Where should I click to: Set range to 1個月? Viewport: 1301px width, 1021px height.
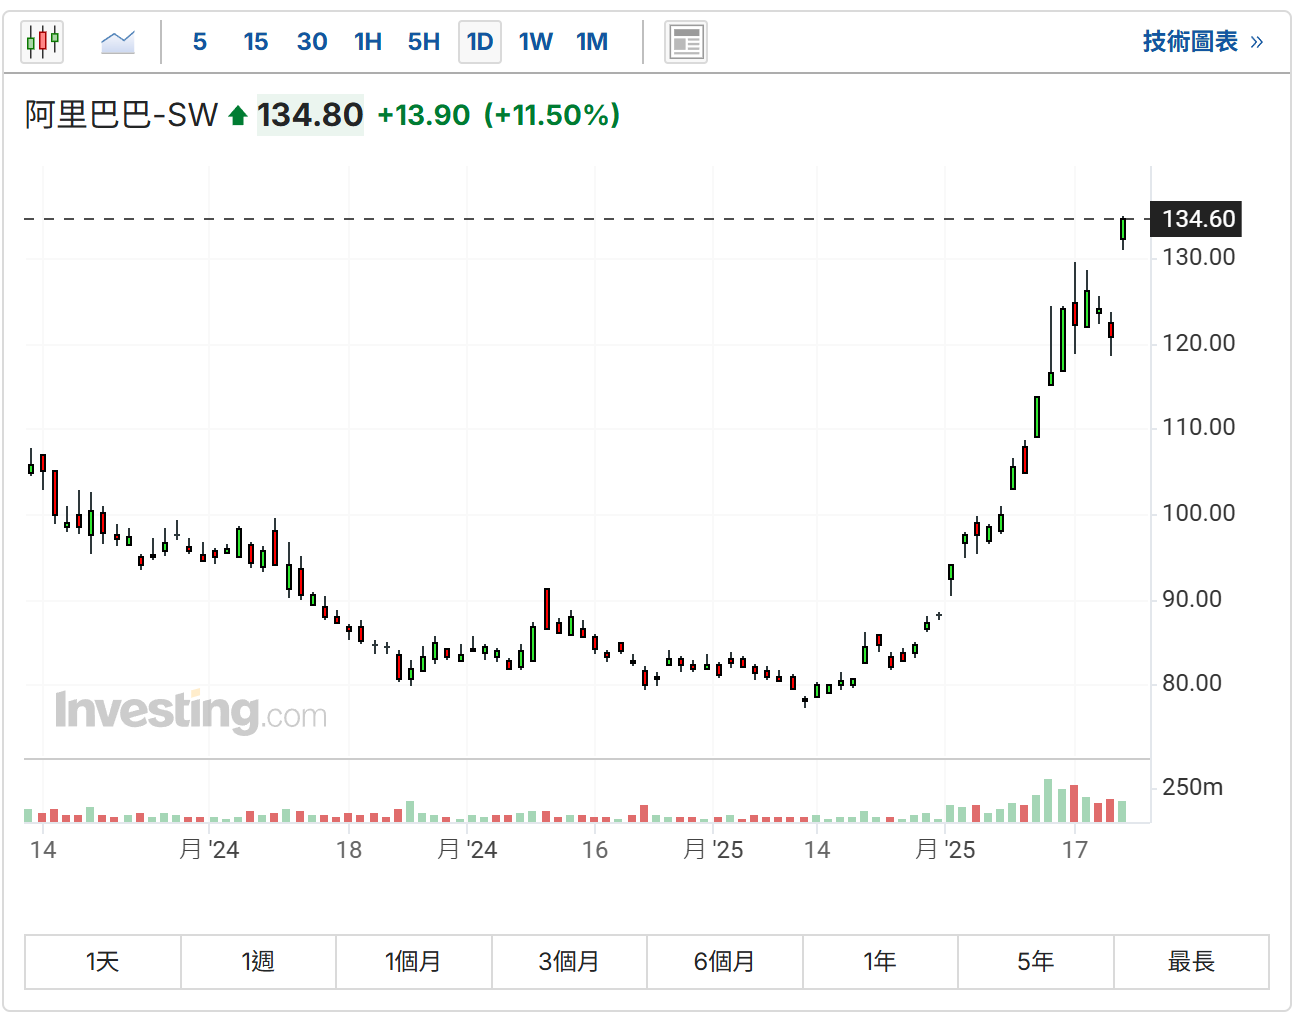pyautogui.click(x=414, y=962)
